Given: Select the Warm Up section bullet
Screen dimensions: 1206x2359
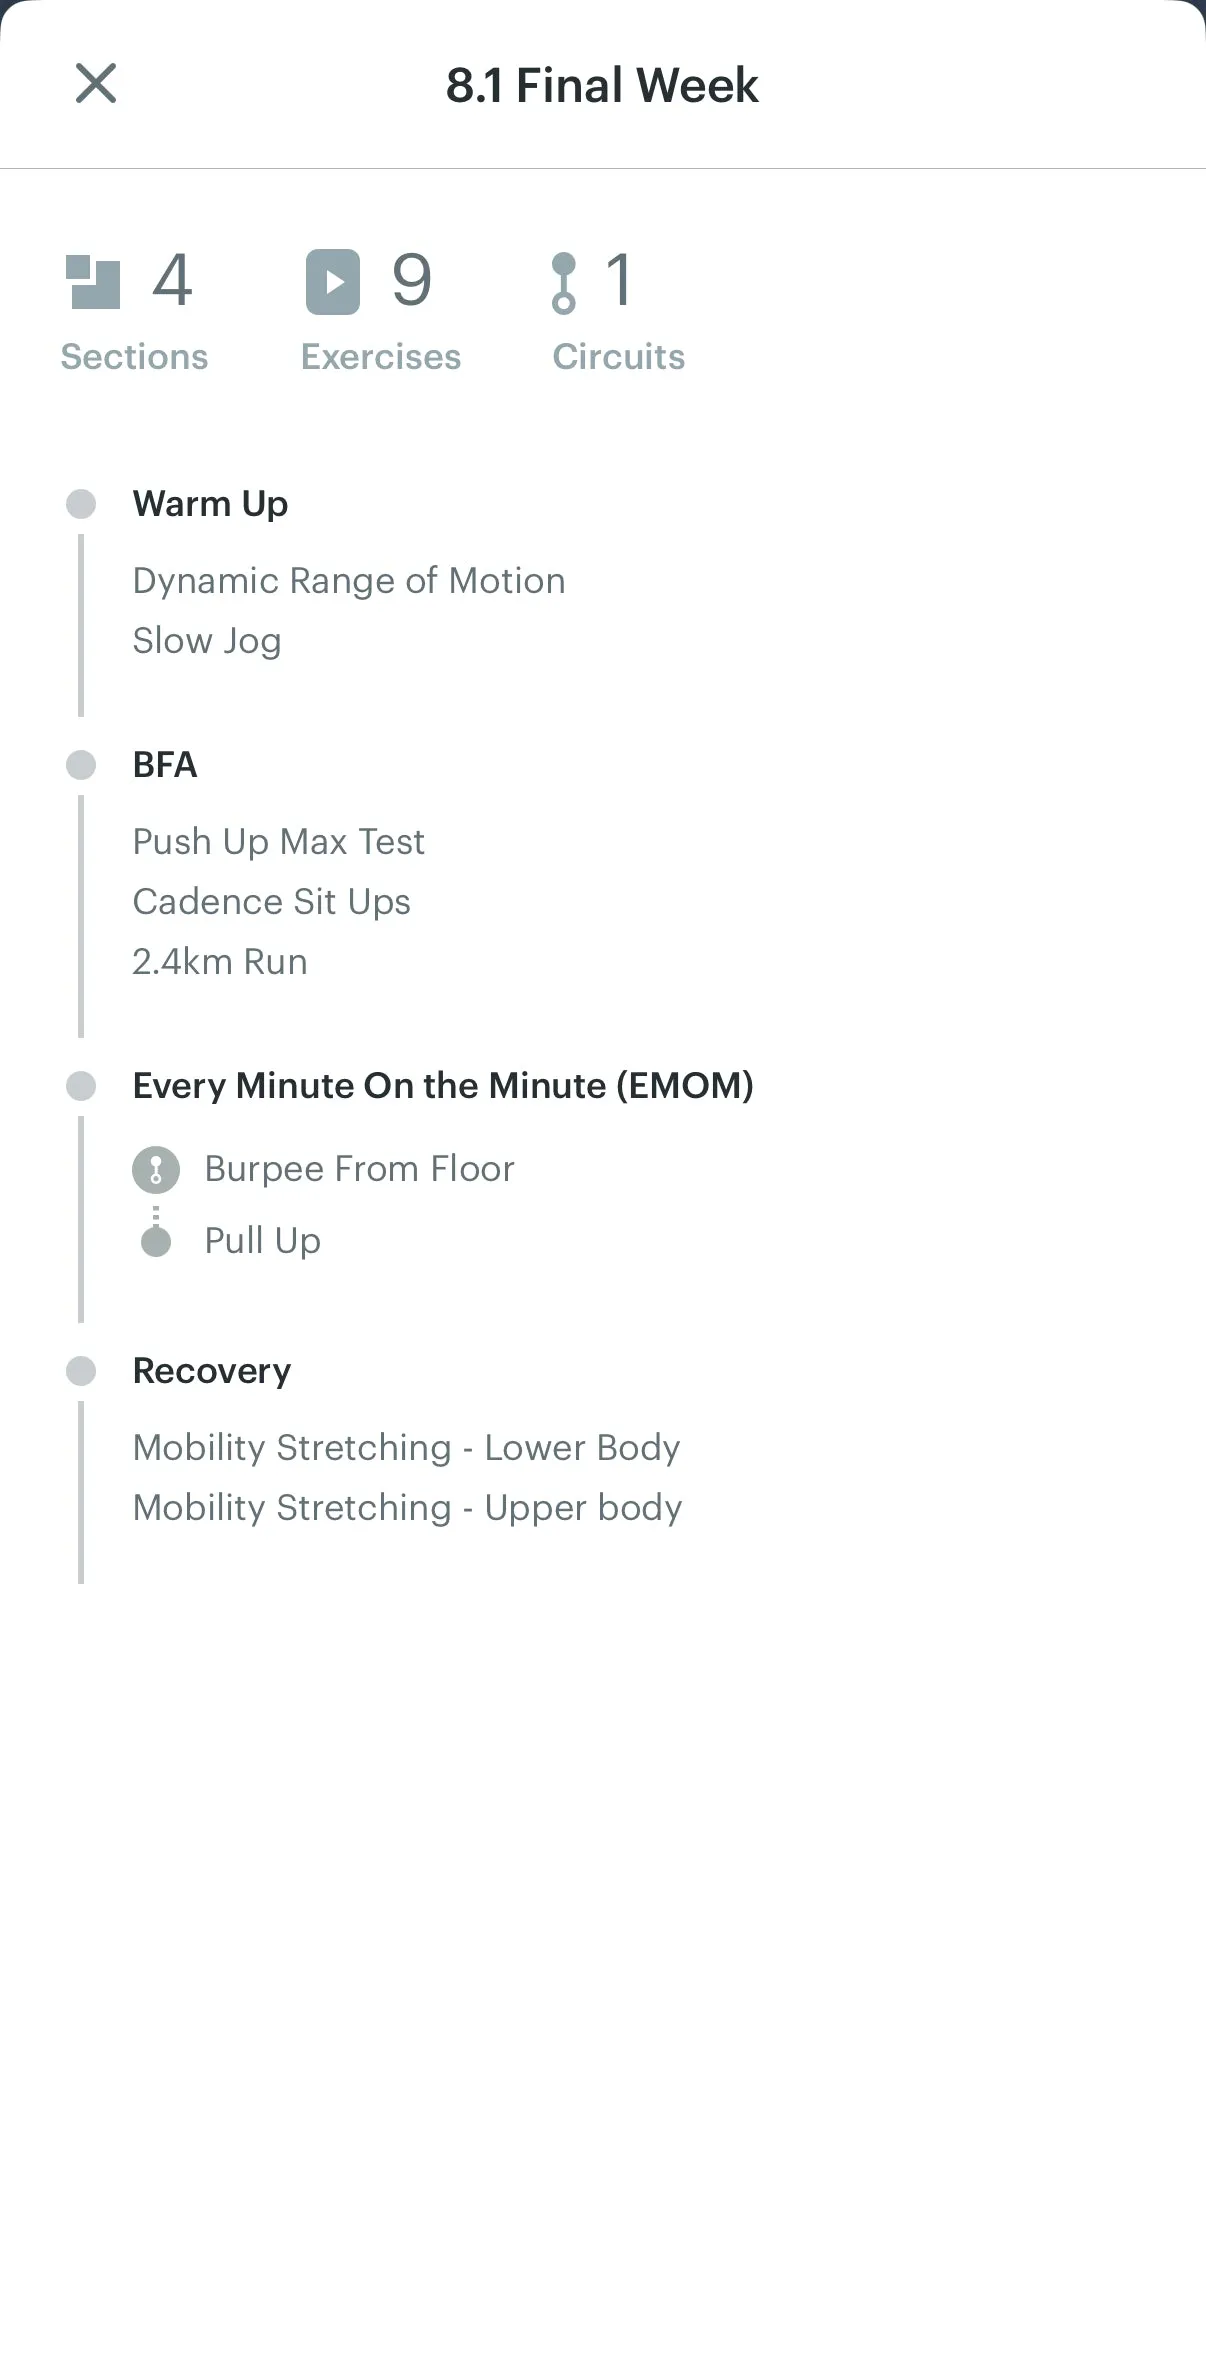Looking at the screenshot, I should pyautogui.click(x=81, y=504).
